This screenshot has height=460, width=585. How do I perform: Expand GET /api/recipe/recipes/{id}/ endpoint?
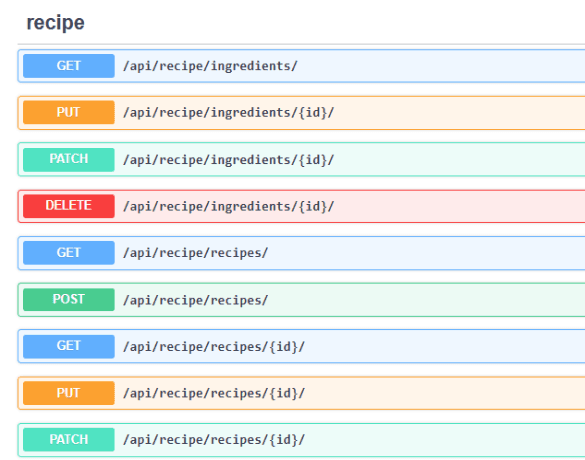point(301,347)
